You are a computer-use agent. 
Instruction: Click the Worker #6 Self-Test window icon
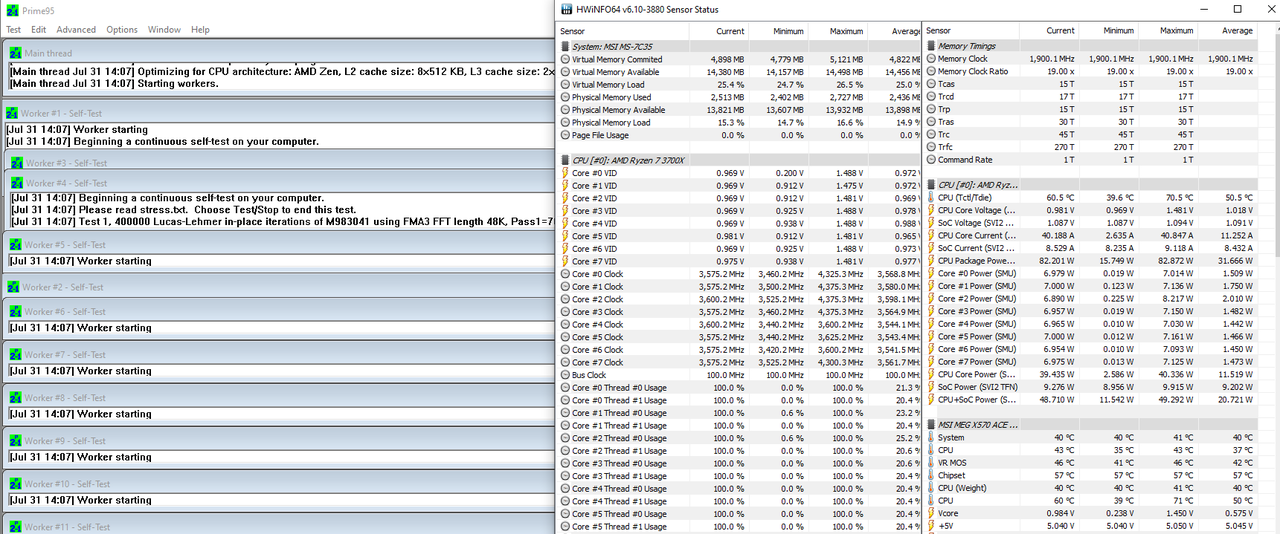[15, 311]
